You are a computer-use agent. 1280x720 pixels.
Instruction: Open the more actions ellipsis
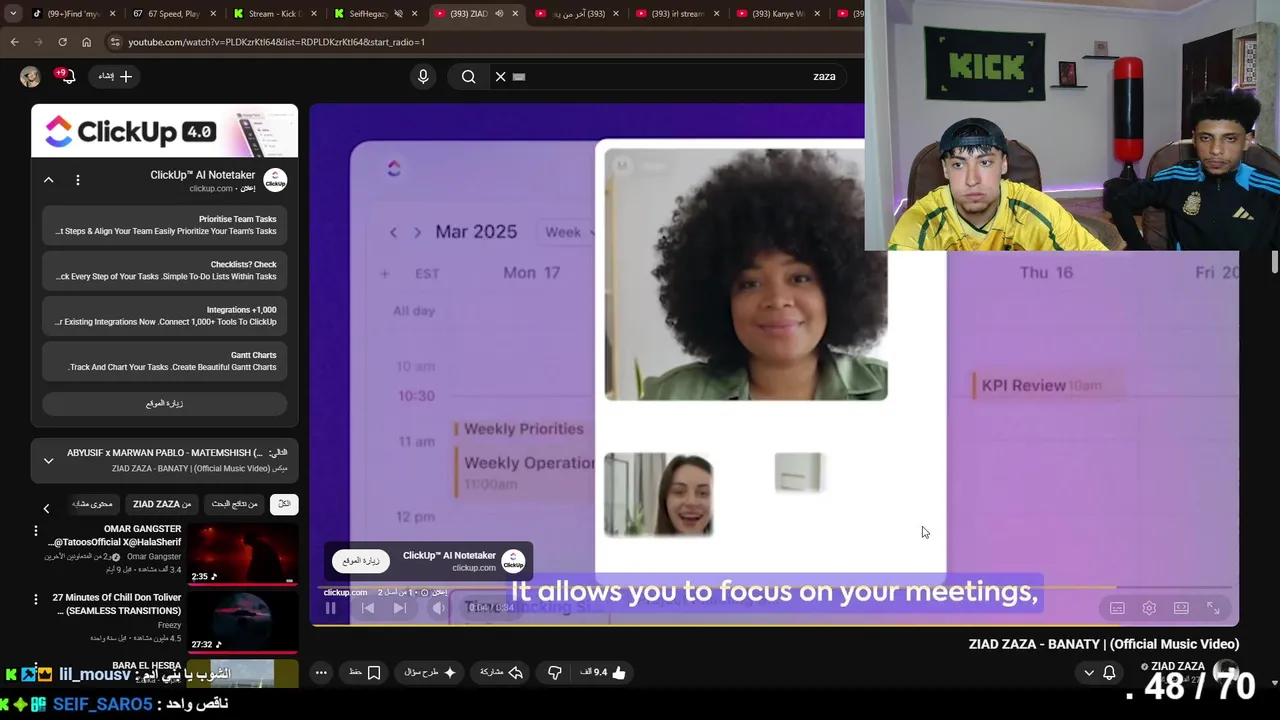point(321,673)
